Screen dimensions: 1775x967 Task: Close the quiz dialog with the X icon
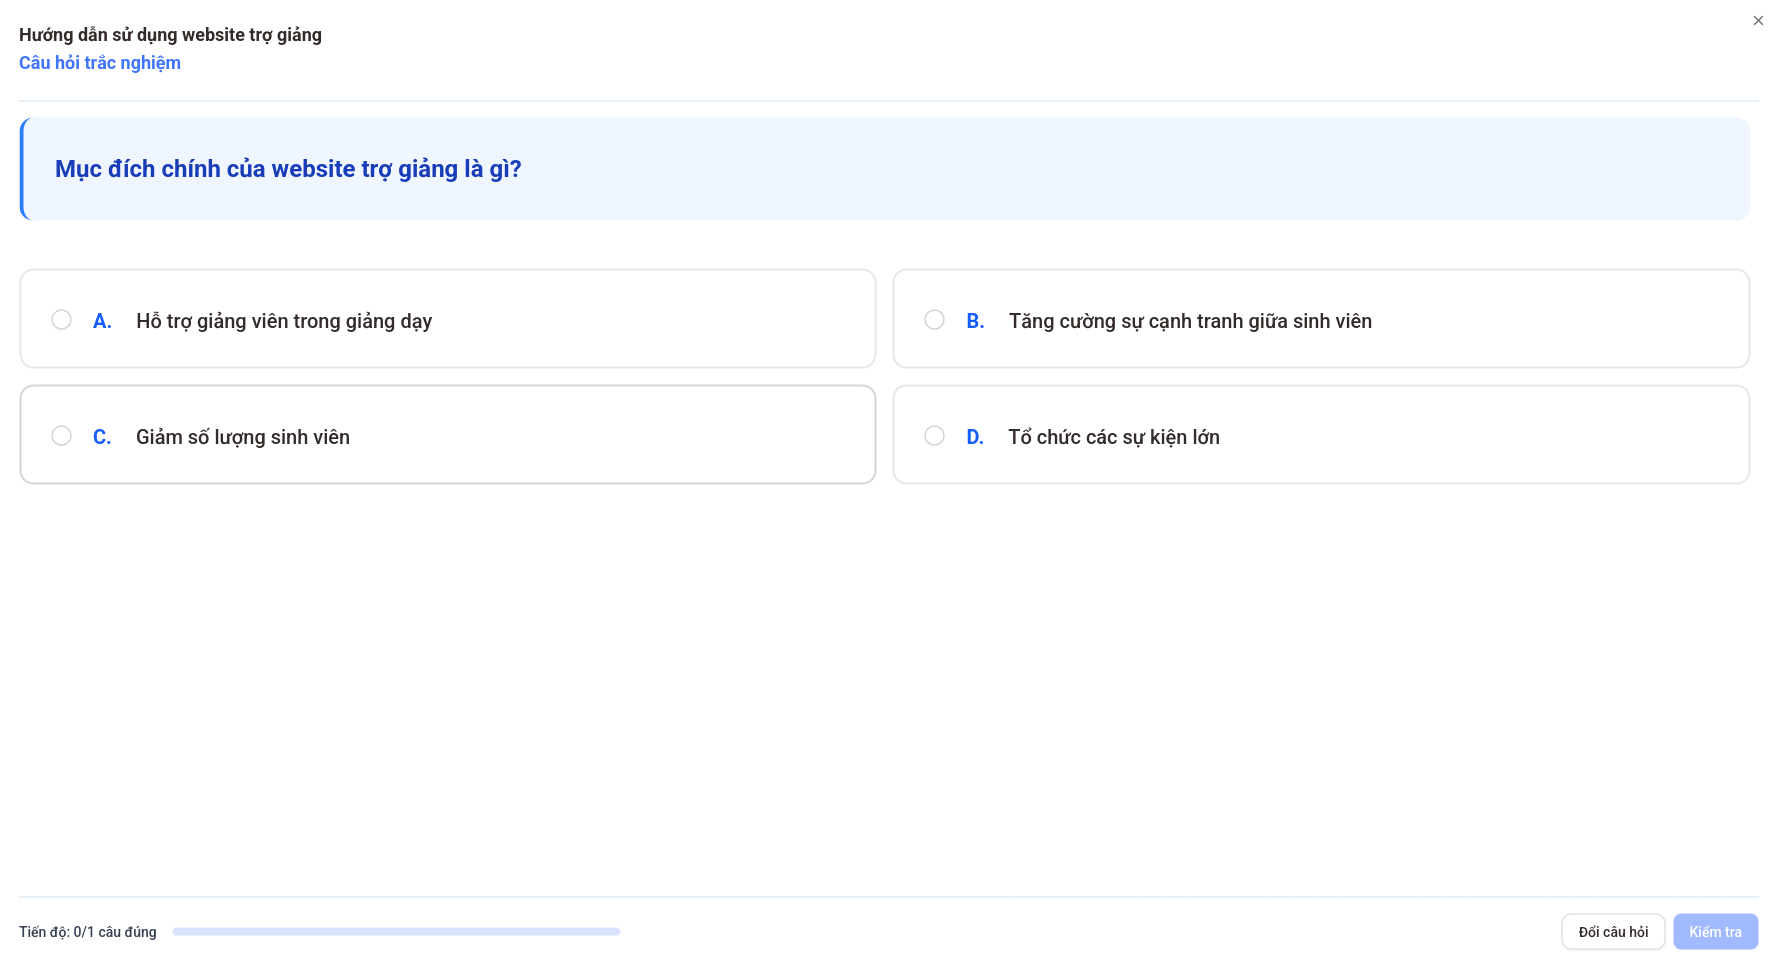(x=1758, y=21)
